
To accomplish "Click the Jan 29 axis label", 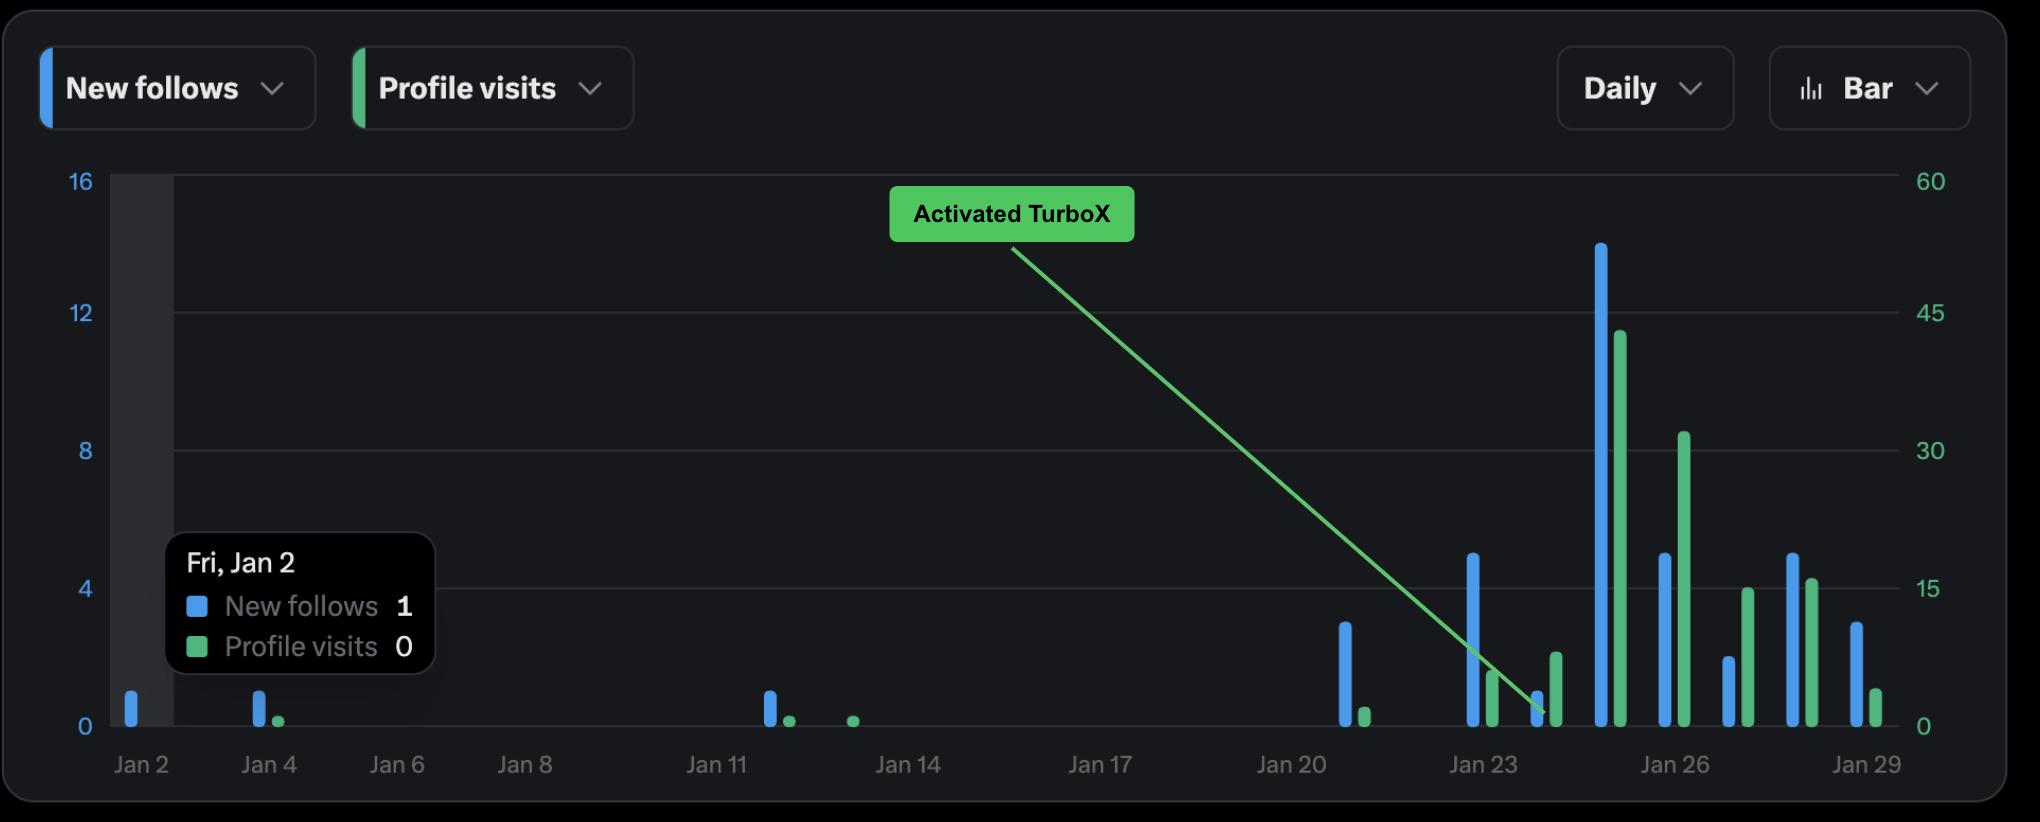I will pos(1866,765).
